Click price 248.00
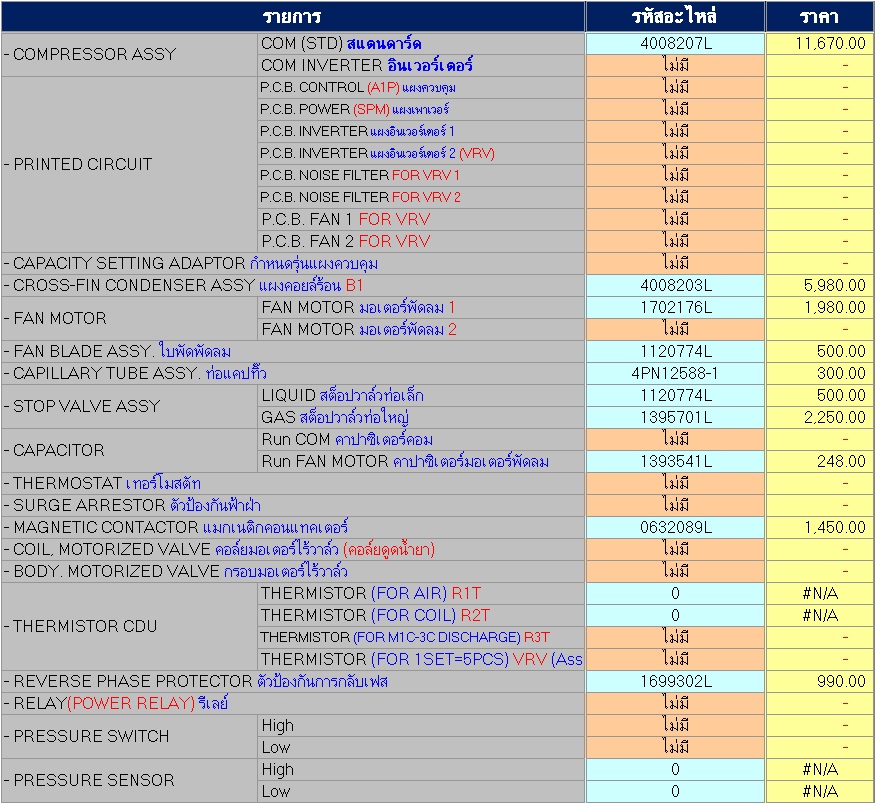The image size is (875, 803). click(819, 461)
